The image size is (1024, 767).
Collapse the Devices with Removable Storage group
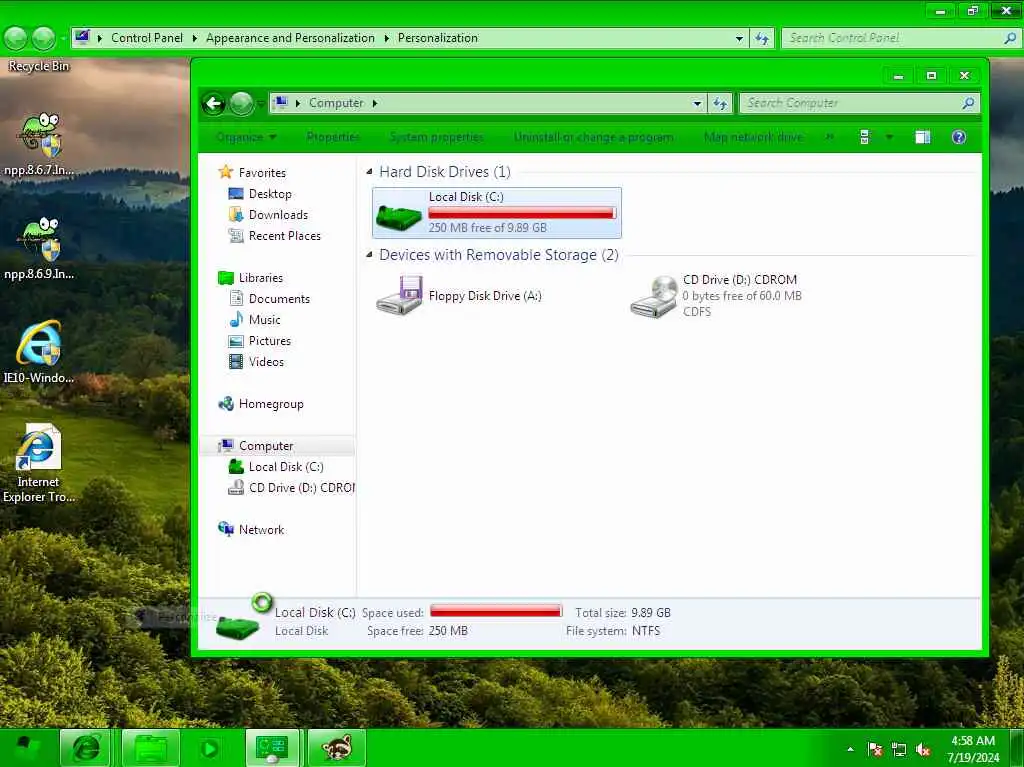[x=369, y=255]
